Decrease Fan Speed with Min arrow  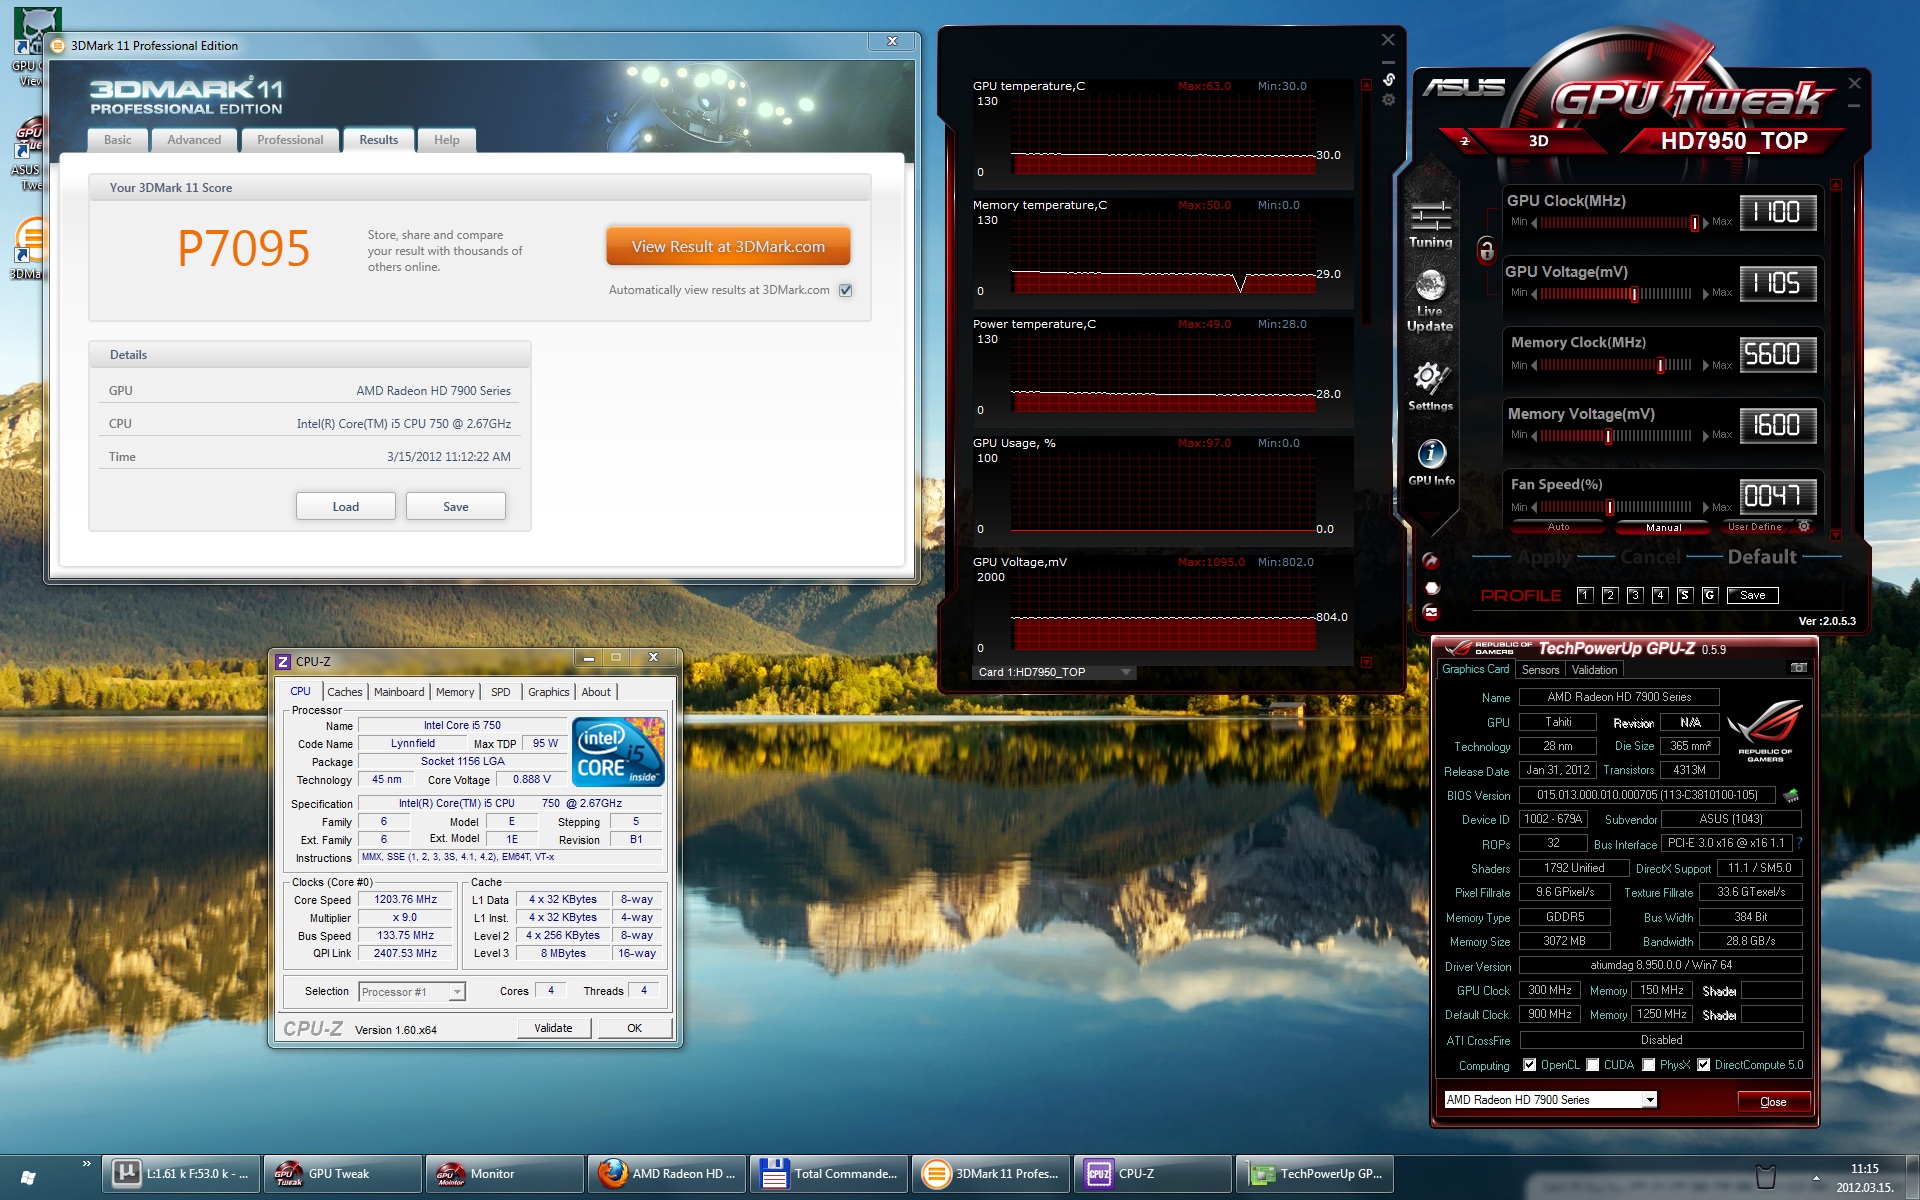1533,507
